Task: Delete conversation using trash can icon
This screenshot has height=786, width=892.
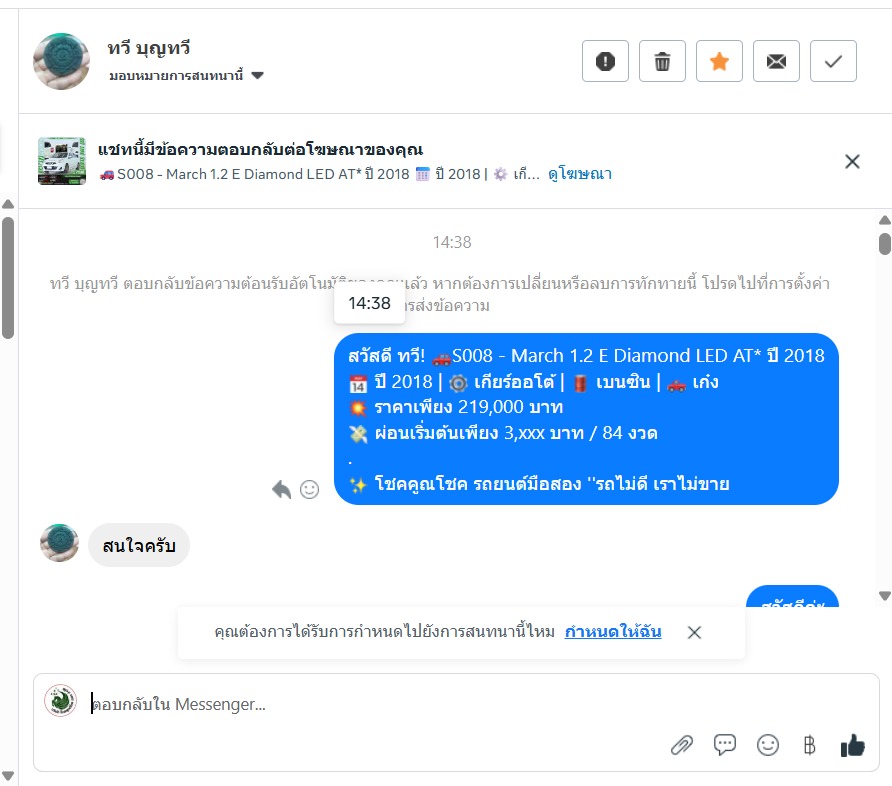Action: click(662, 61)
